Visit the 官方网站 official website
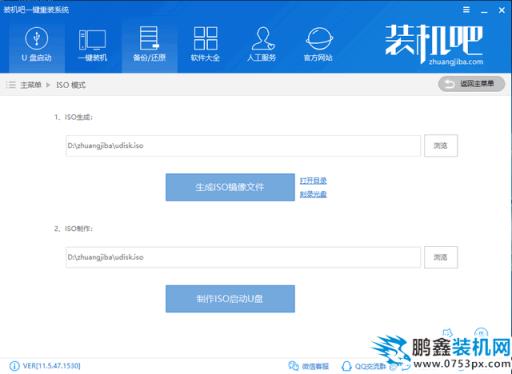This screenshot has height=374, width=512. [318, 45]
